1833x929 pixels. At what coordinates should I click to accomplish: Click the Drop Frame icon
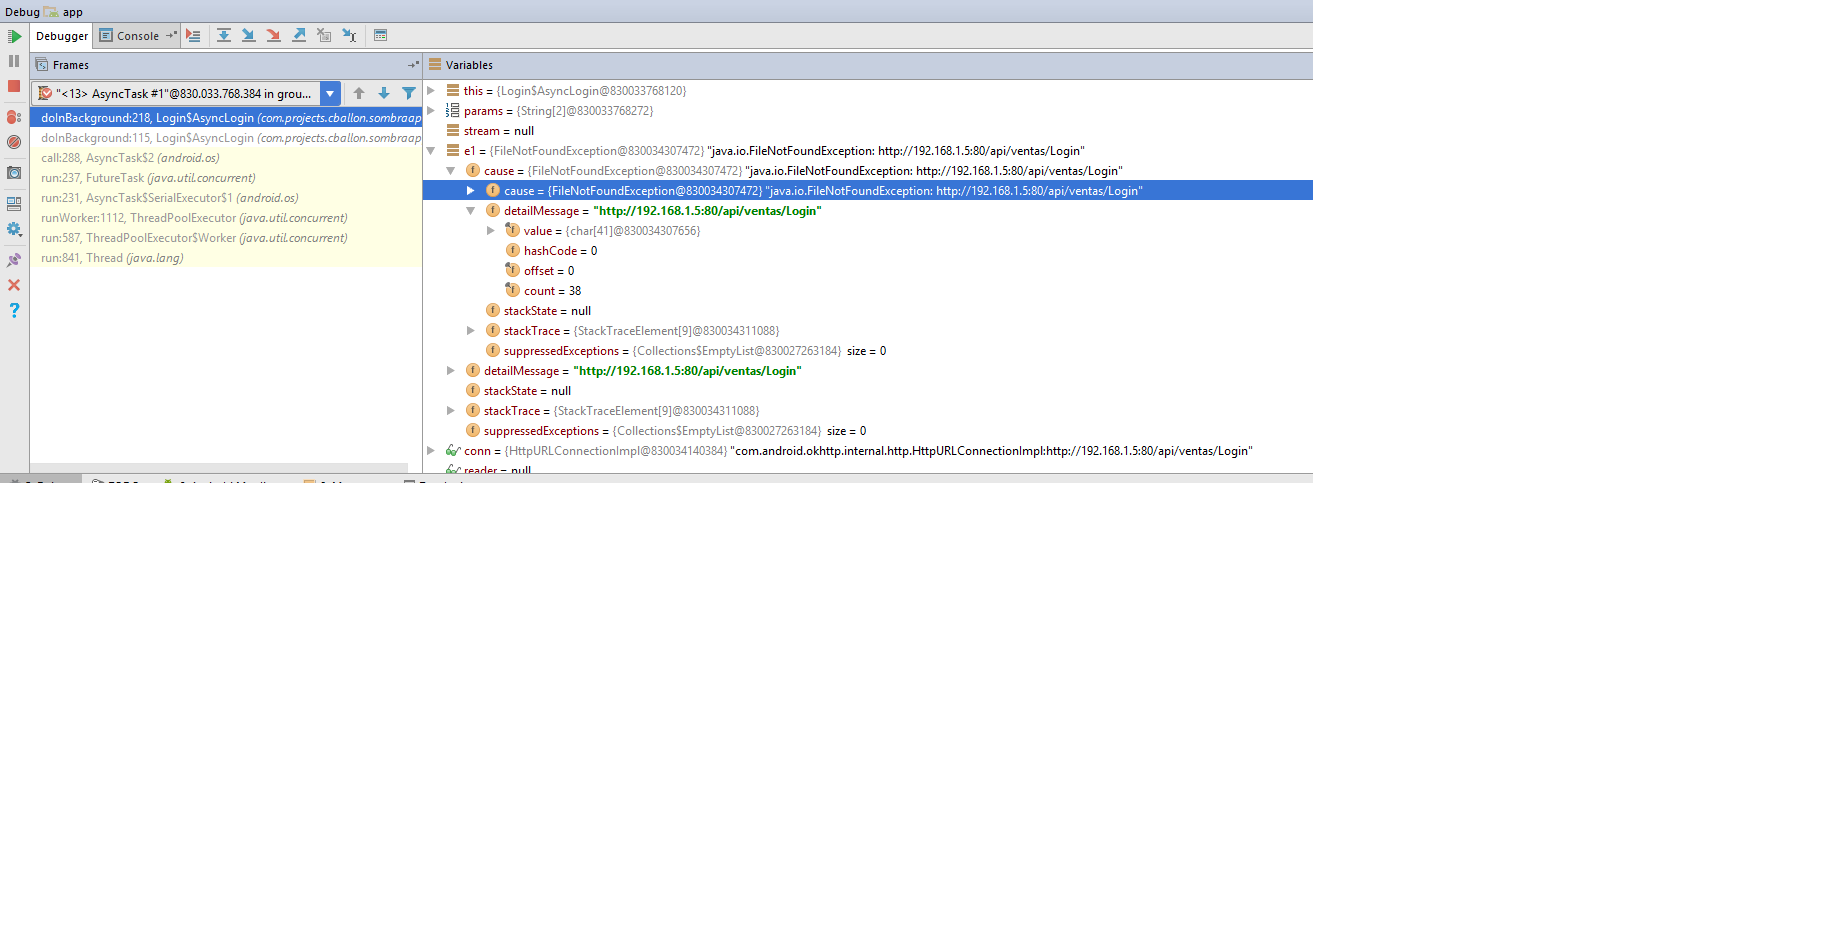[x=324, y=35]
